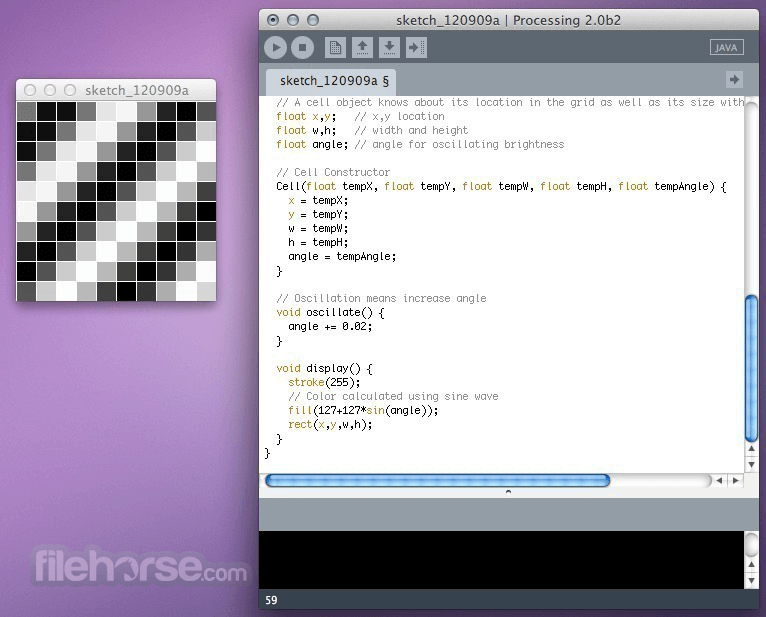Click the editor scrollbar up arrow
The height and width of the screenshot is (617, 766).
pyautogui.click(x=751, y=448)
